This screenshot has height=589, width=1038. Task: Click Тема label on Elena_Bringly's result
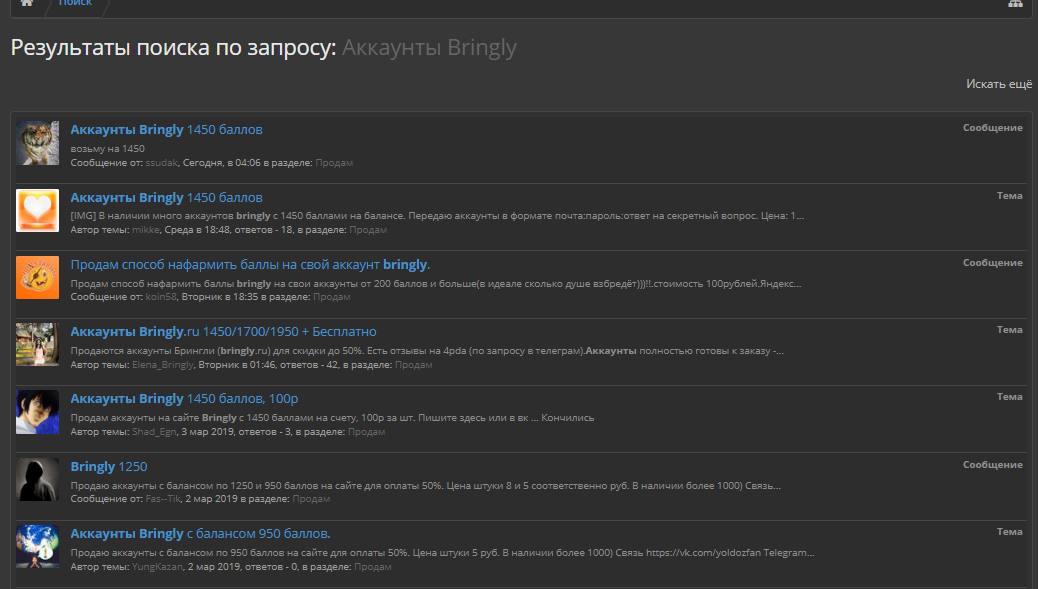click(x=1010, y=330)
